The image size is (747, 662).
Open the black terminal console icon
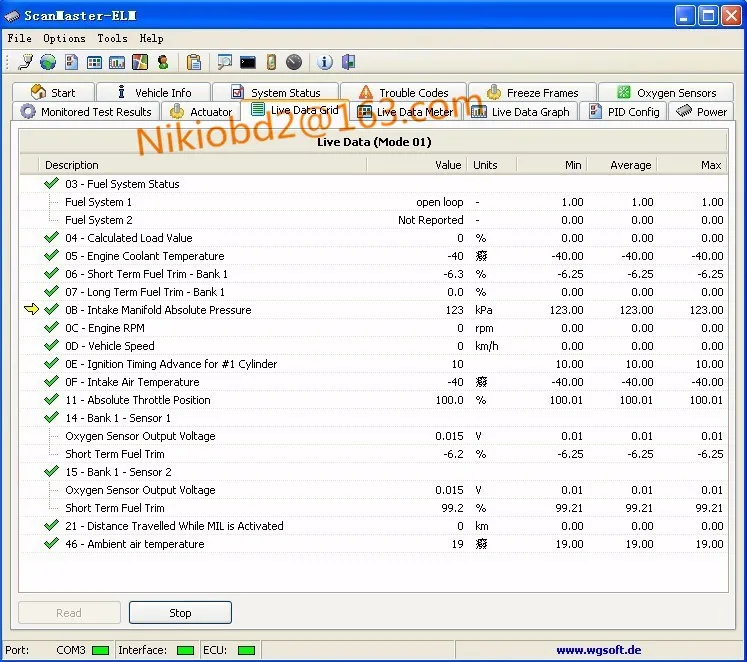(248, 62)
